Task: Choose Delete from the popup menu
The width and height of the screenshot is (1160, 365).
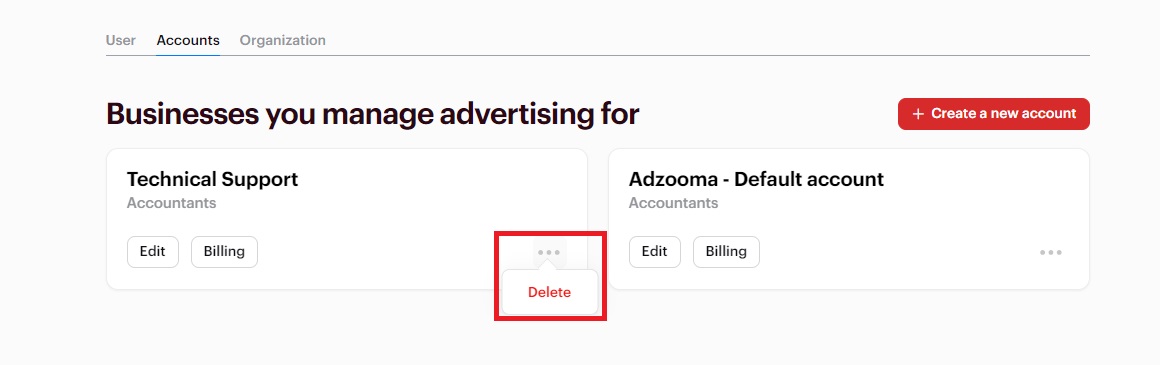Action: point(550,292)
